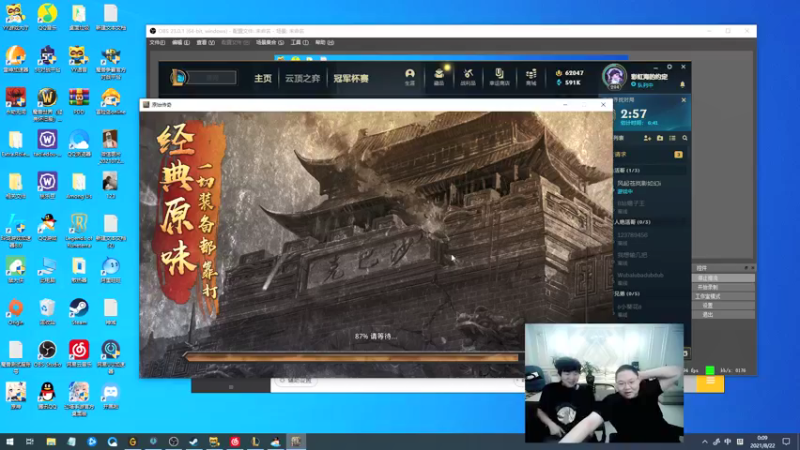Click summoner avatar in League client
800x450 pixels.
pyautogui.click(x=614, y=77)
